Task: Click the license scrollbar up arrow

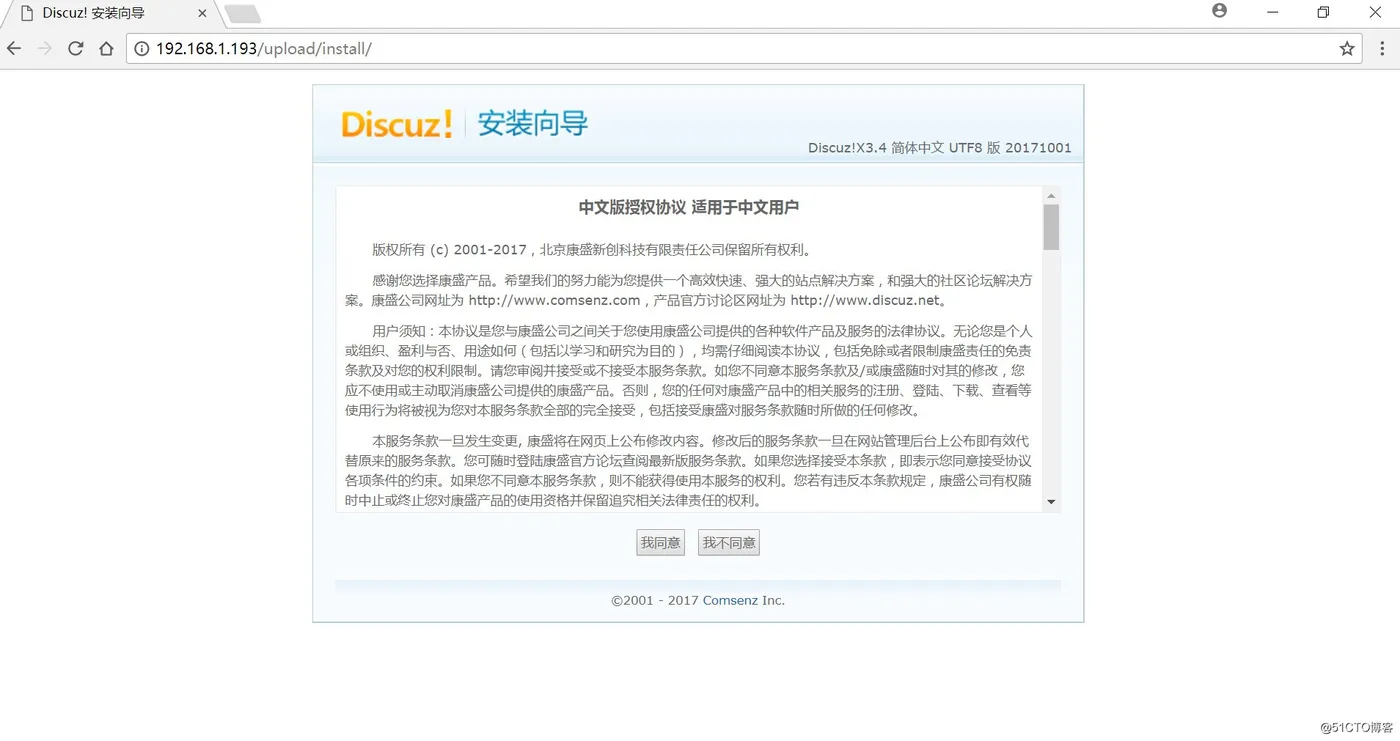Action: 1051,196
